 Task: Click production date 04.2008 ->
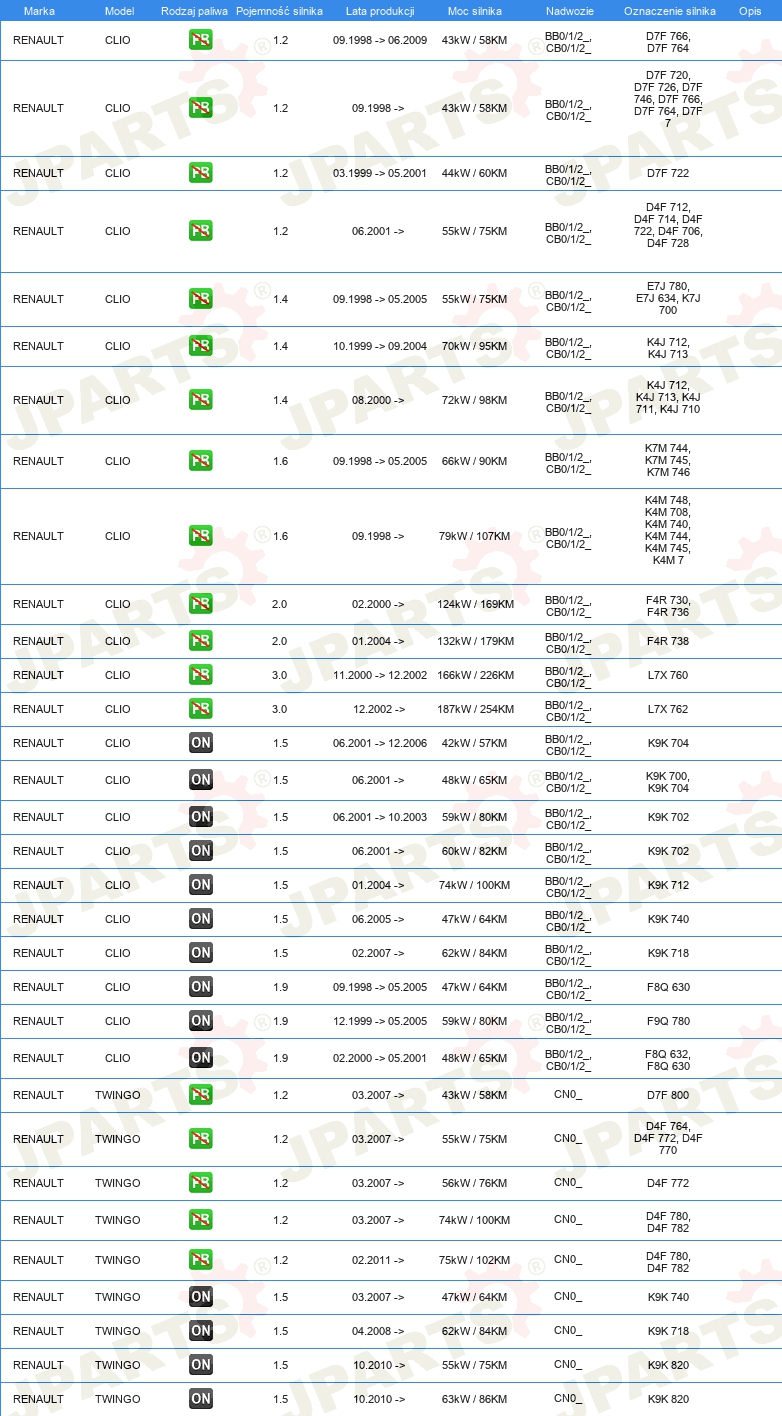point(378,1331)
